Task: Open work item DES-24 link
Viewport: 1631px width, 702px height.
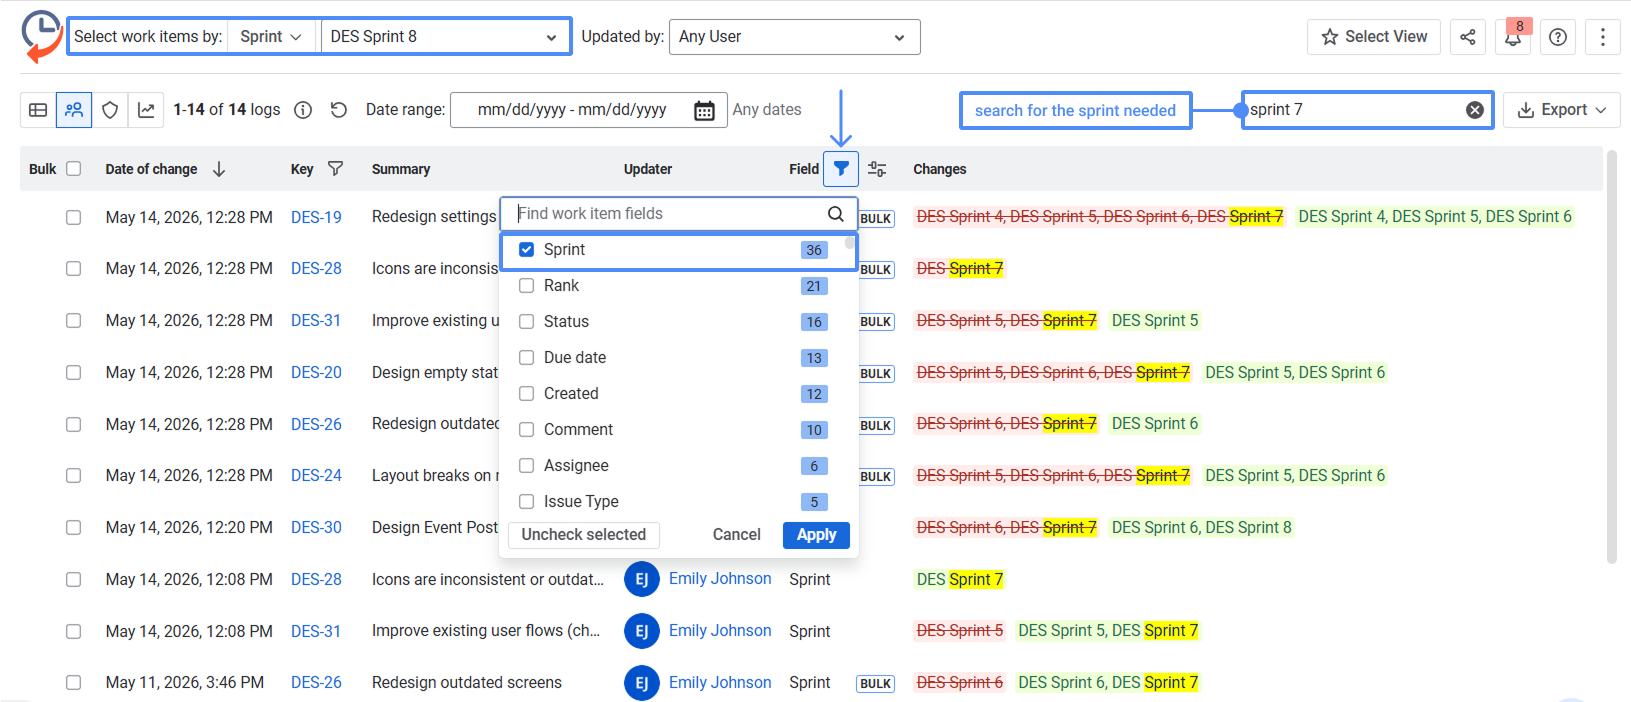Action: point(316,476)
